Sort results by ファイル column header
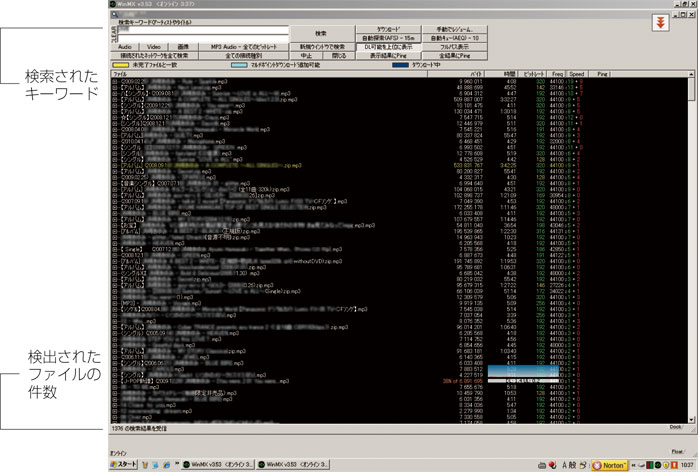The width and height of the screenshot is (698, 472). (269, 74)
